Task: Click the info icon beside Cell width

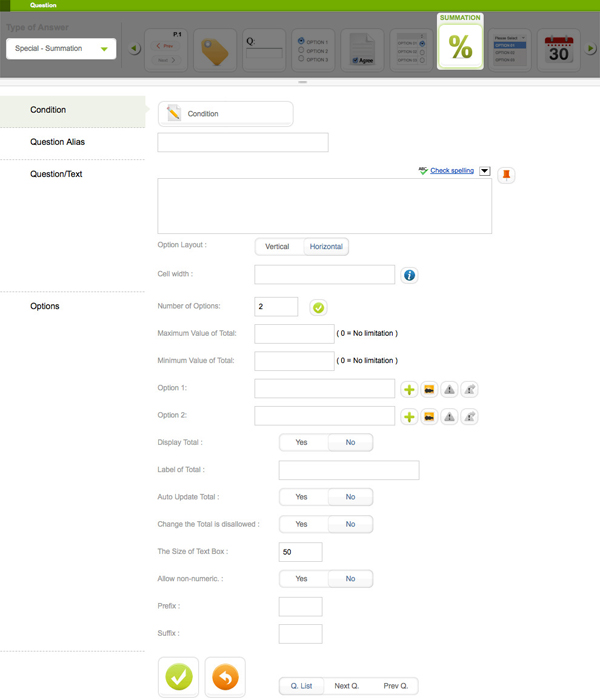Action: coord(409,275)
